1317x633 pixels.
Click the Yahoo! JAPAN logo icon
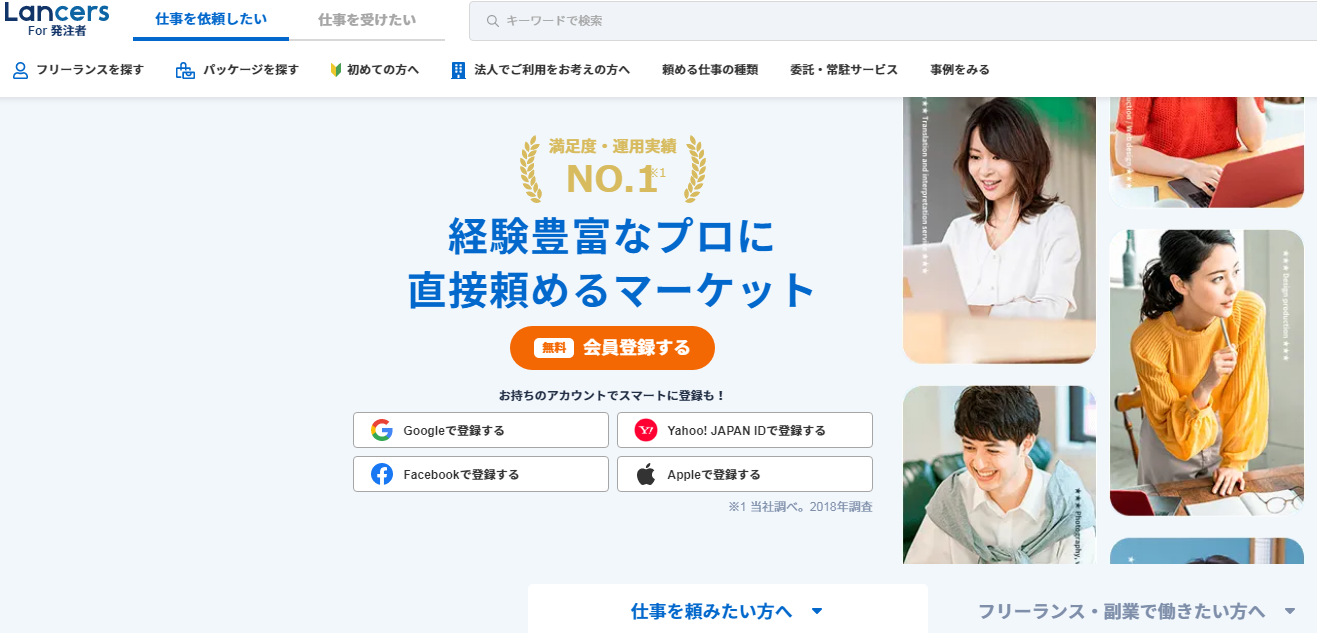646,430
